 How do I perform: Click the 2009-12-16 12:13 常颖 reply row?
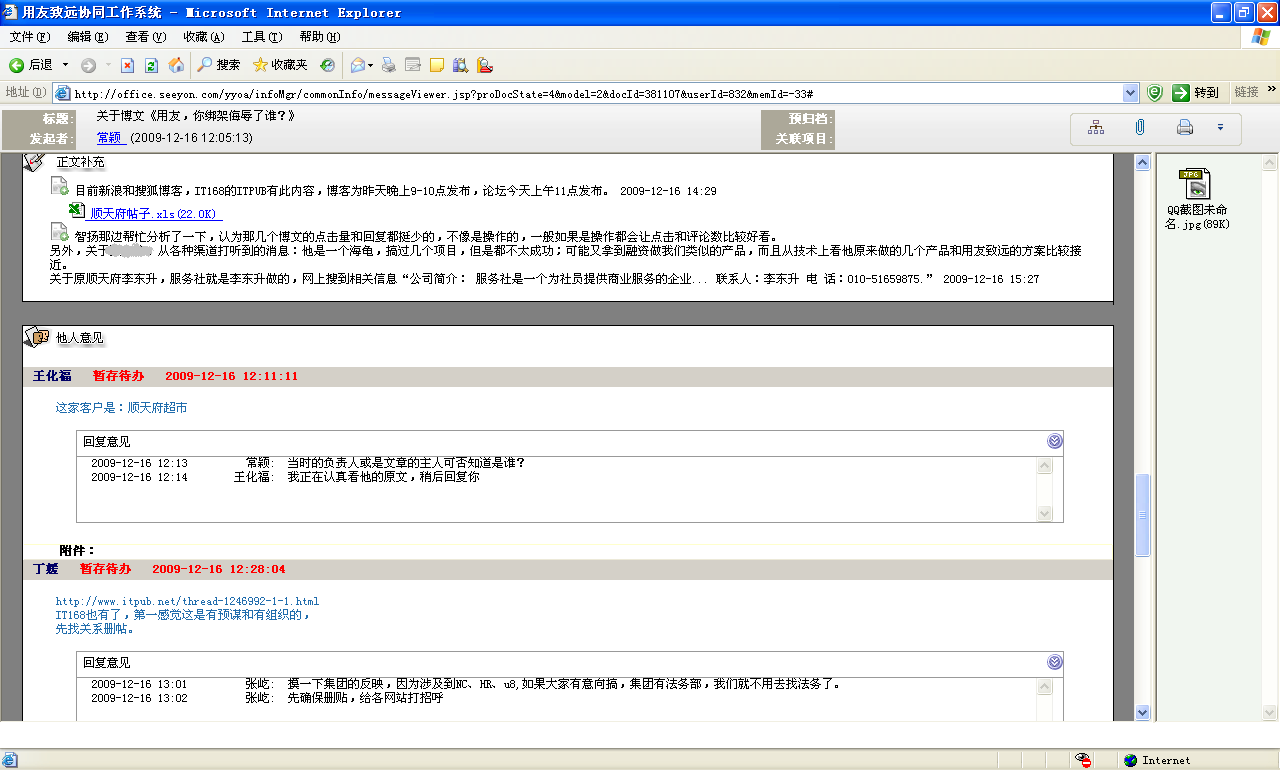[x=308, y=463]
